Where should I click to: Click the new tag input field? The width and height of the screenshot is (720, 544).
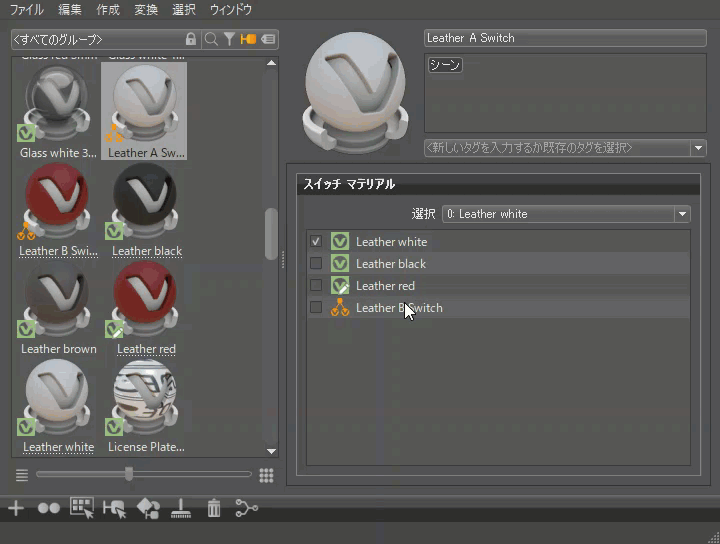(557, 148)
